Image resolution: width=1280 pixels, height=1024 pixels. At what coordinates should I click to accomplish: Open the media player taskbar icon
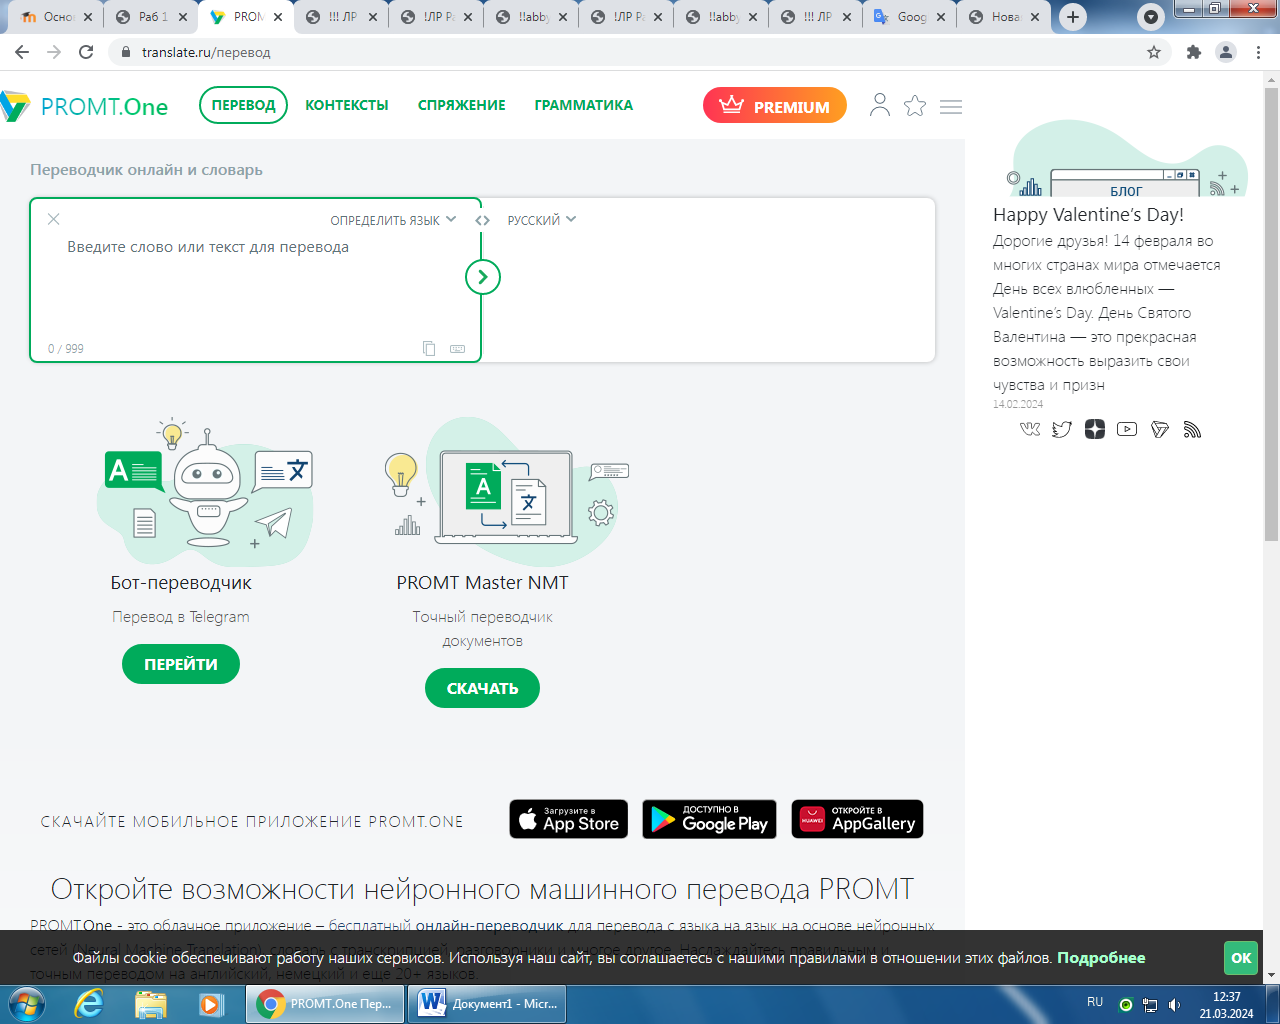click(211, 1004)
